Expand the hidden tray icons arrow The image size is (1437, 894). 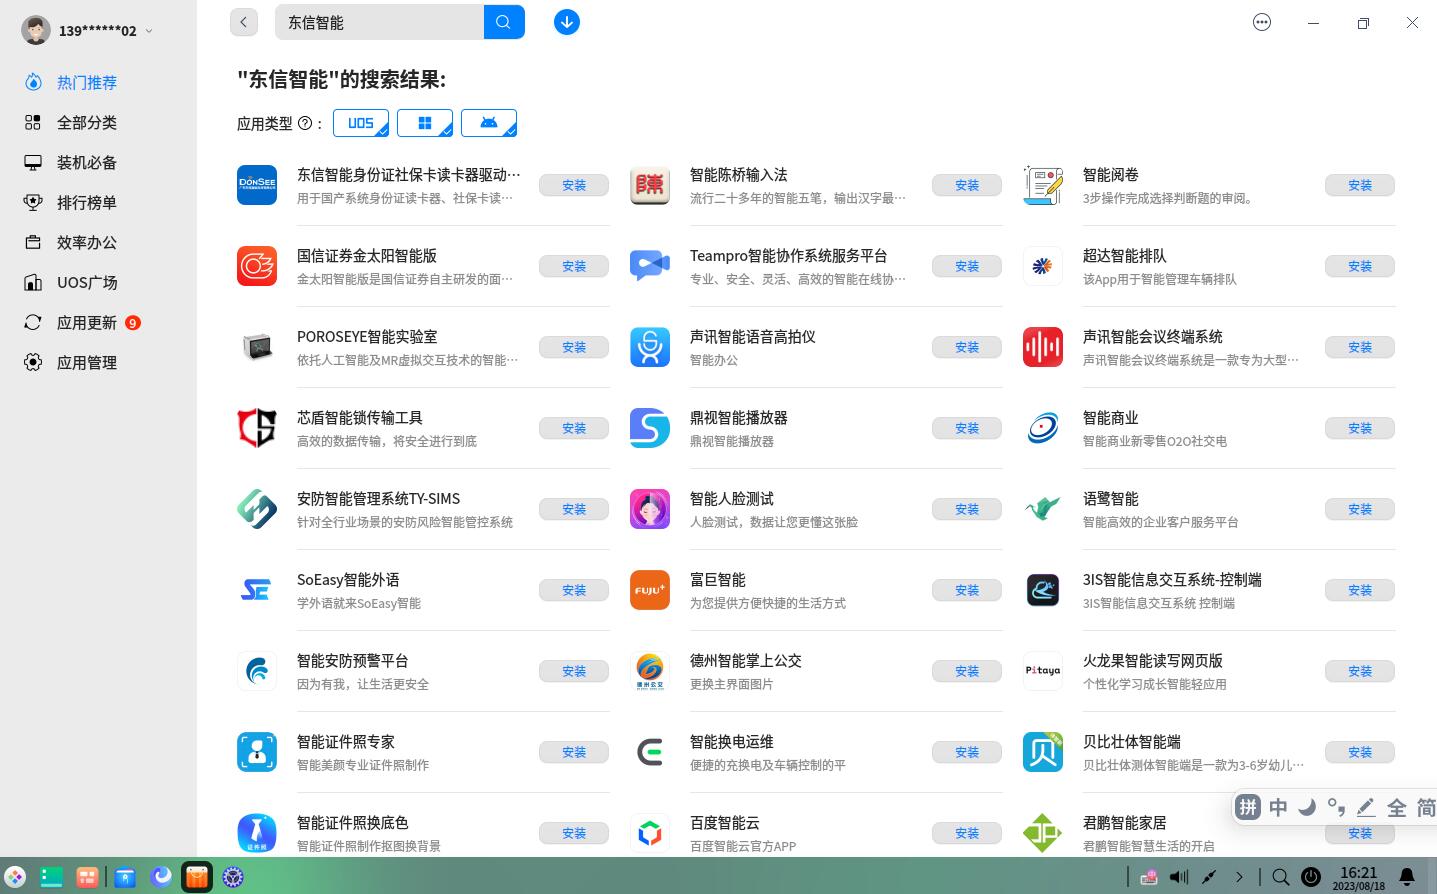1240,876
